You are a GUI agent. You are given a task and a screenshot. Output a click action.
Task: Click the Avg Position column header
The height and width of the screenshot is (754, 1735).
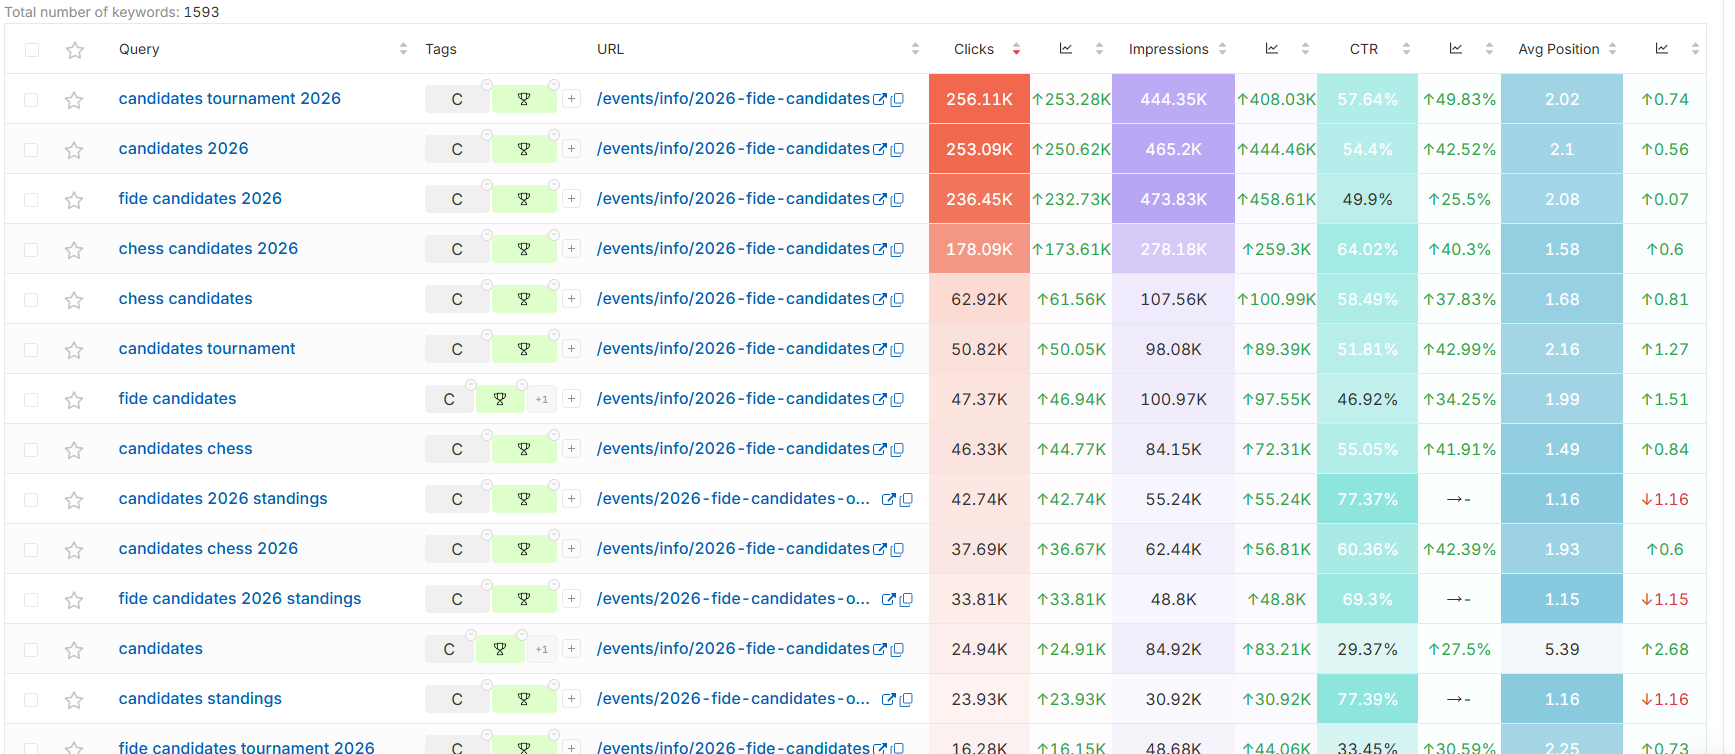click(x=1558, y=49)
